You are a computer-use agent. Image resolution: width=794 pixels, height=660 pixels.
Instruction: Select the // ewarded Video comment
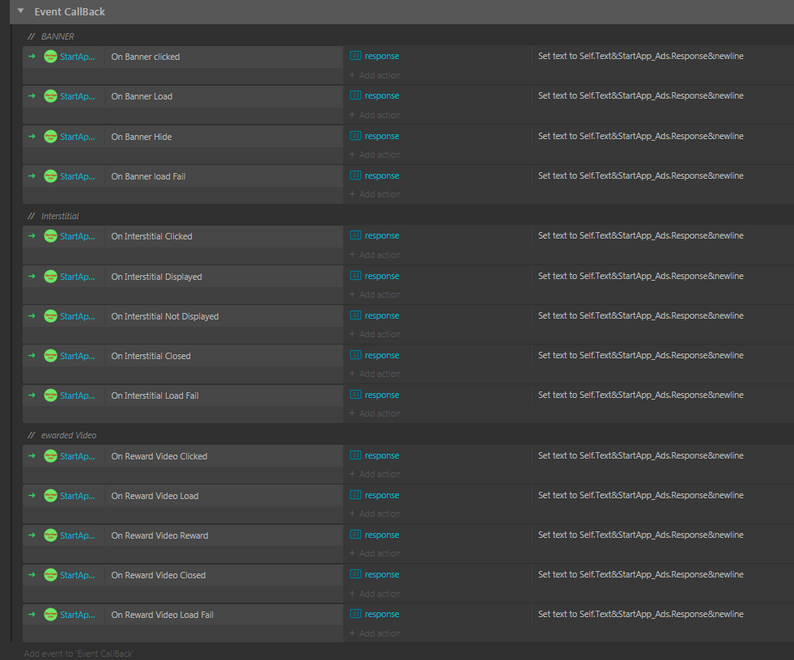(62, 435)
